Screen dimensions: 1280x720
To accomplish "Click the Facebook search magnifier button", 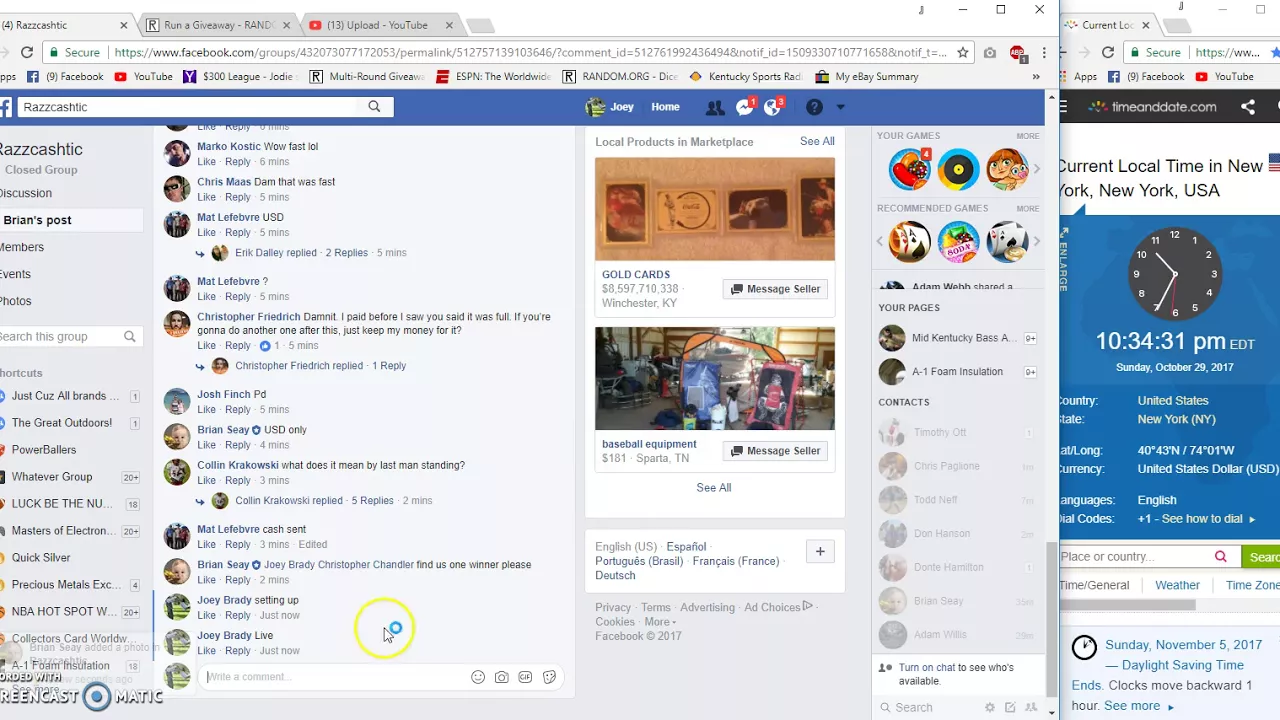I will point(374,107).
